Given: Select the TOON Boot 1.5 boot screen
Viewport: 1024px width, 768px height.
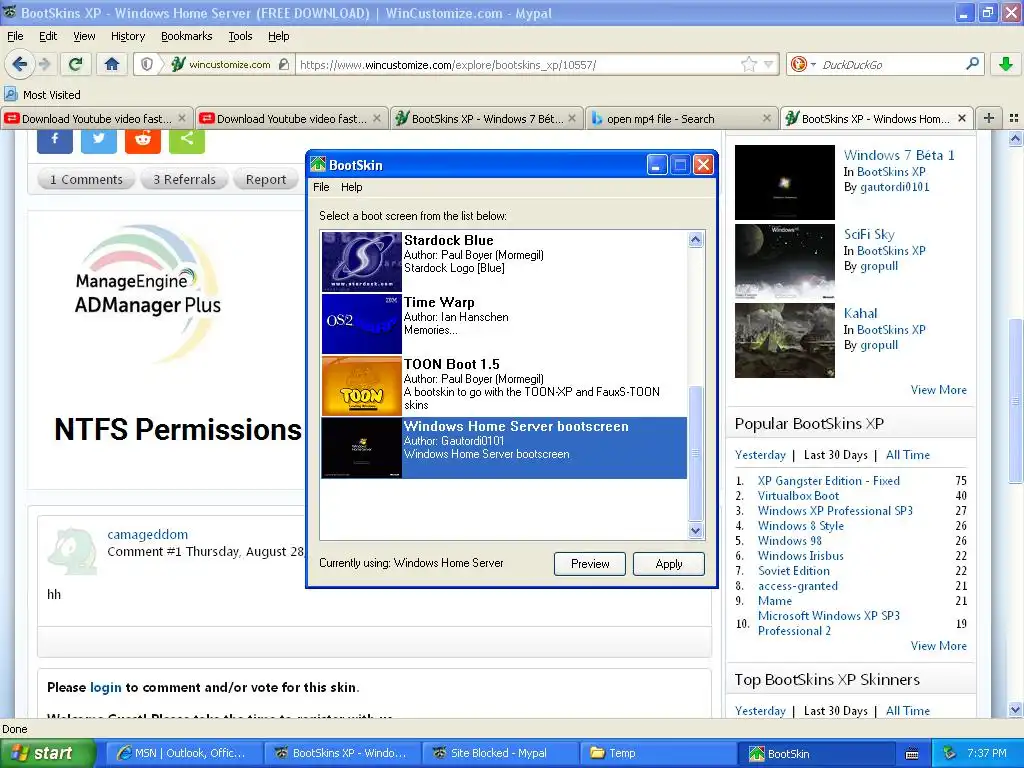Looking at the screenshot, I should (x=504, y=385).
